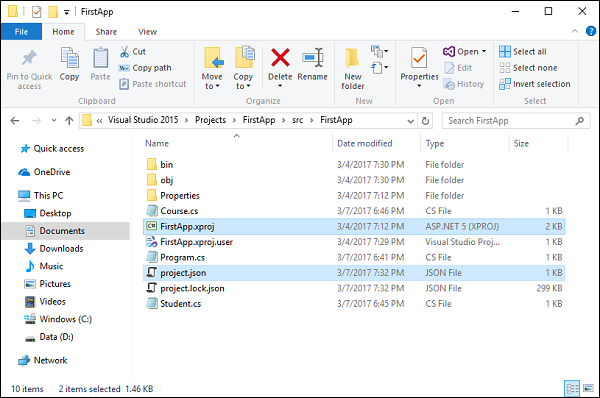Screen dimensions: 600x398
Task: Expand the address bar history dropdown
Action: tap(411, 121)
